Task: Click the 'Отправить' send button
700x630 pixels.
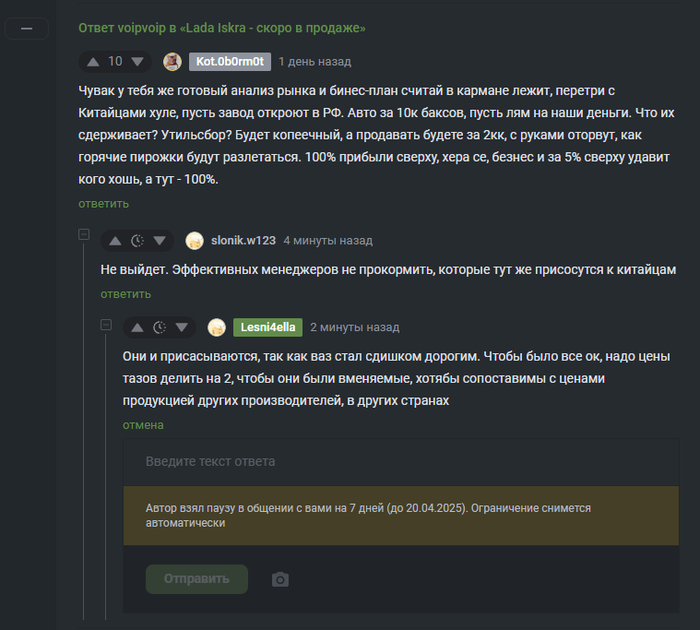Action: point(197,579)
